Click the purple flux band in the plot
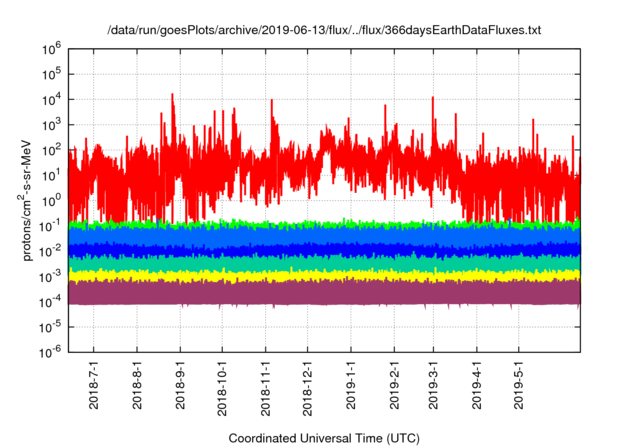Screen dimensions: 640x448 tap(324, 293)
